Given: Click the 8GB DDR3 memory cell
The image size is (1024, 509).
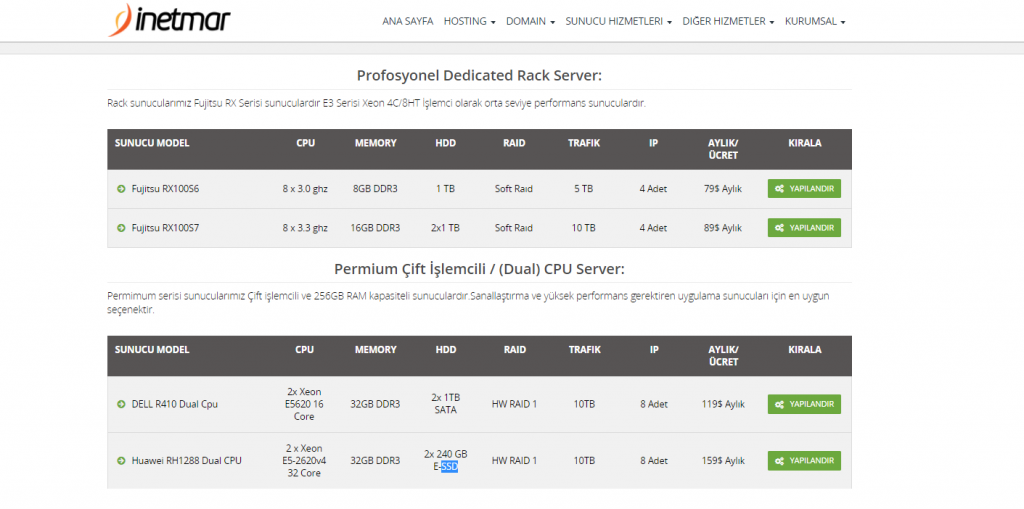Looking at the screenshot, I should click(375, 189).
